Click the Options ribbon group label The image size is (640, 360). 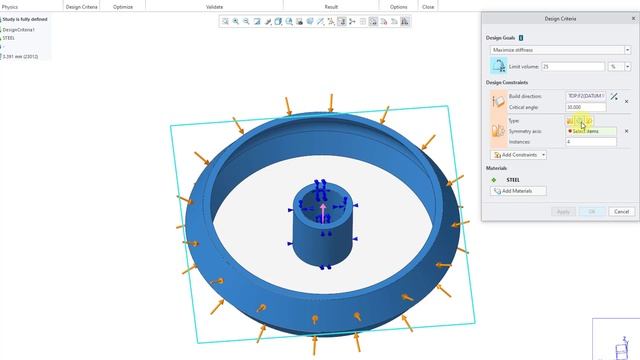point(398,7)
